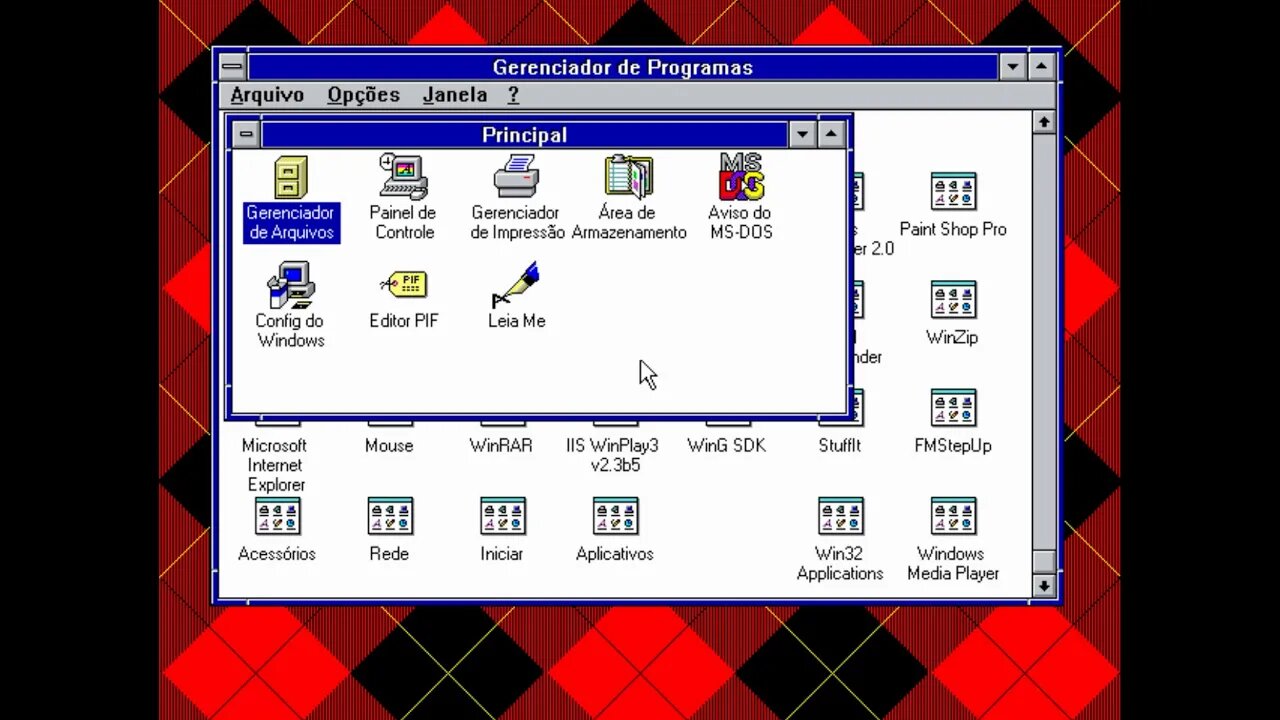Open the Opções menu

(x=363, y=95)
